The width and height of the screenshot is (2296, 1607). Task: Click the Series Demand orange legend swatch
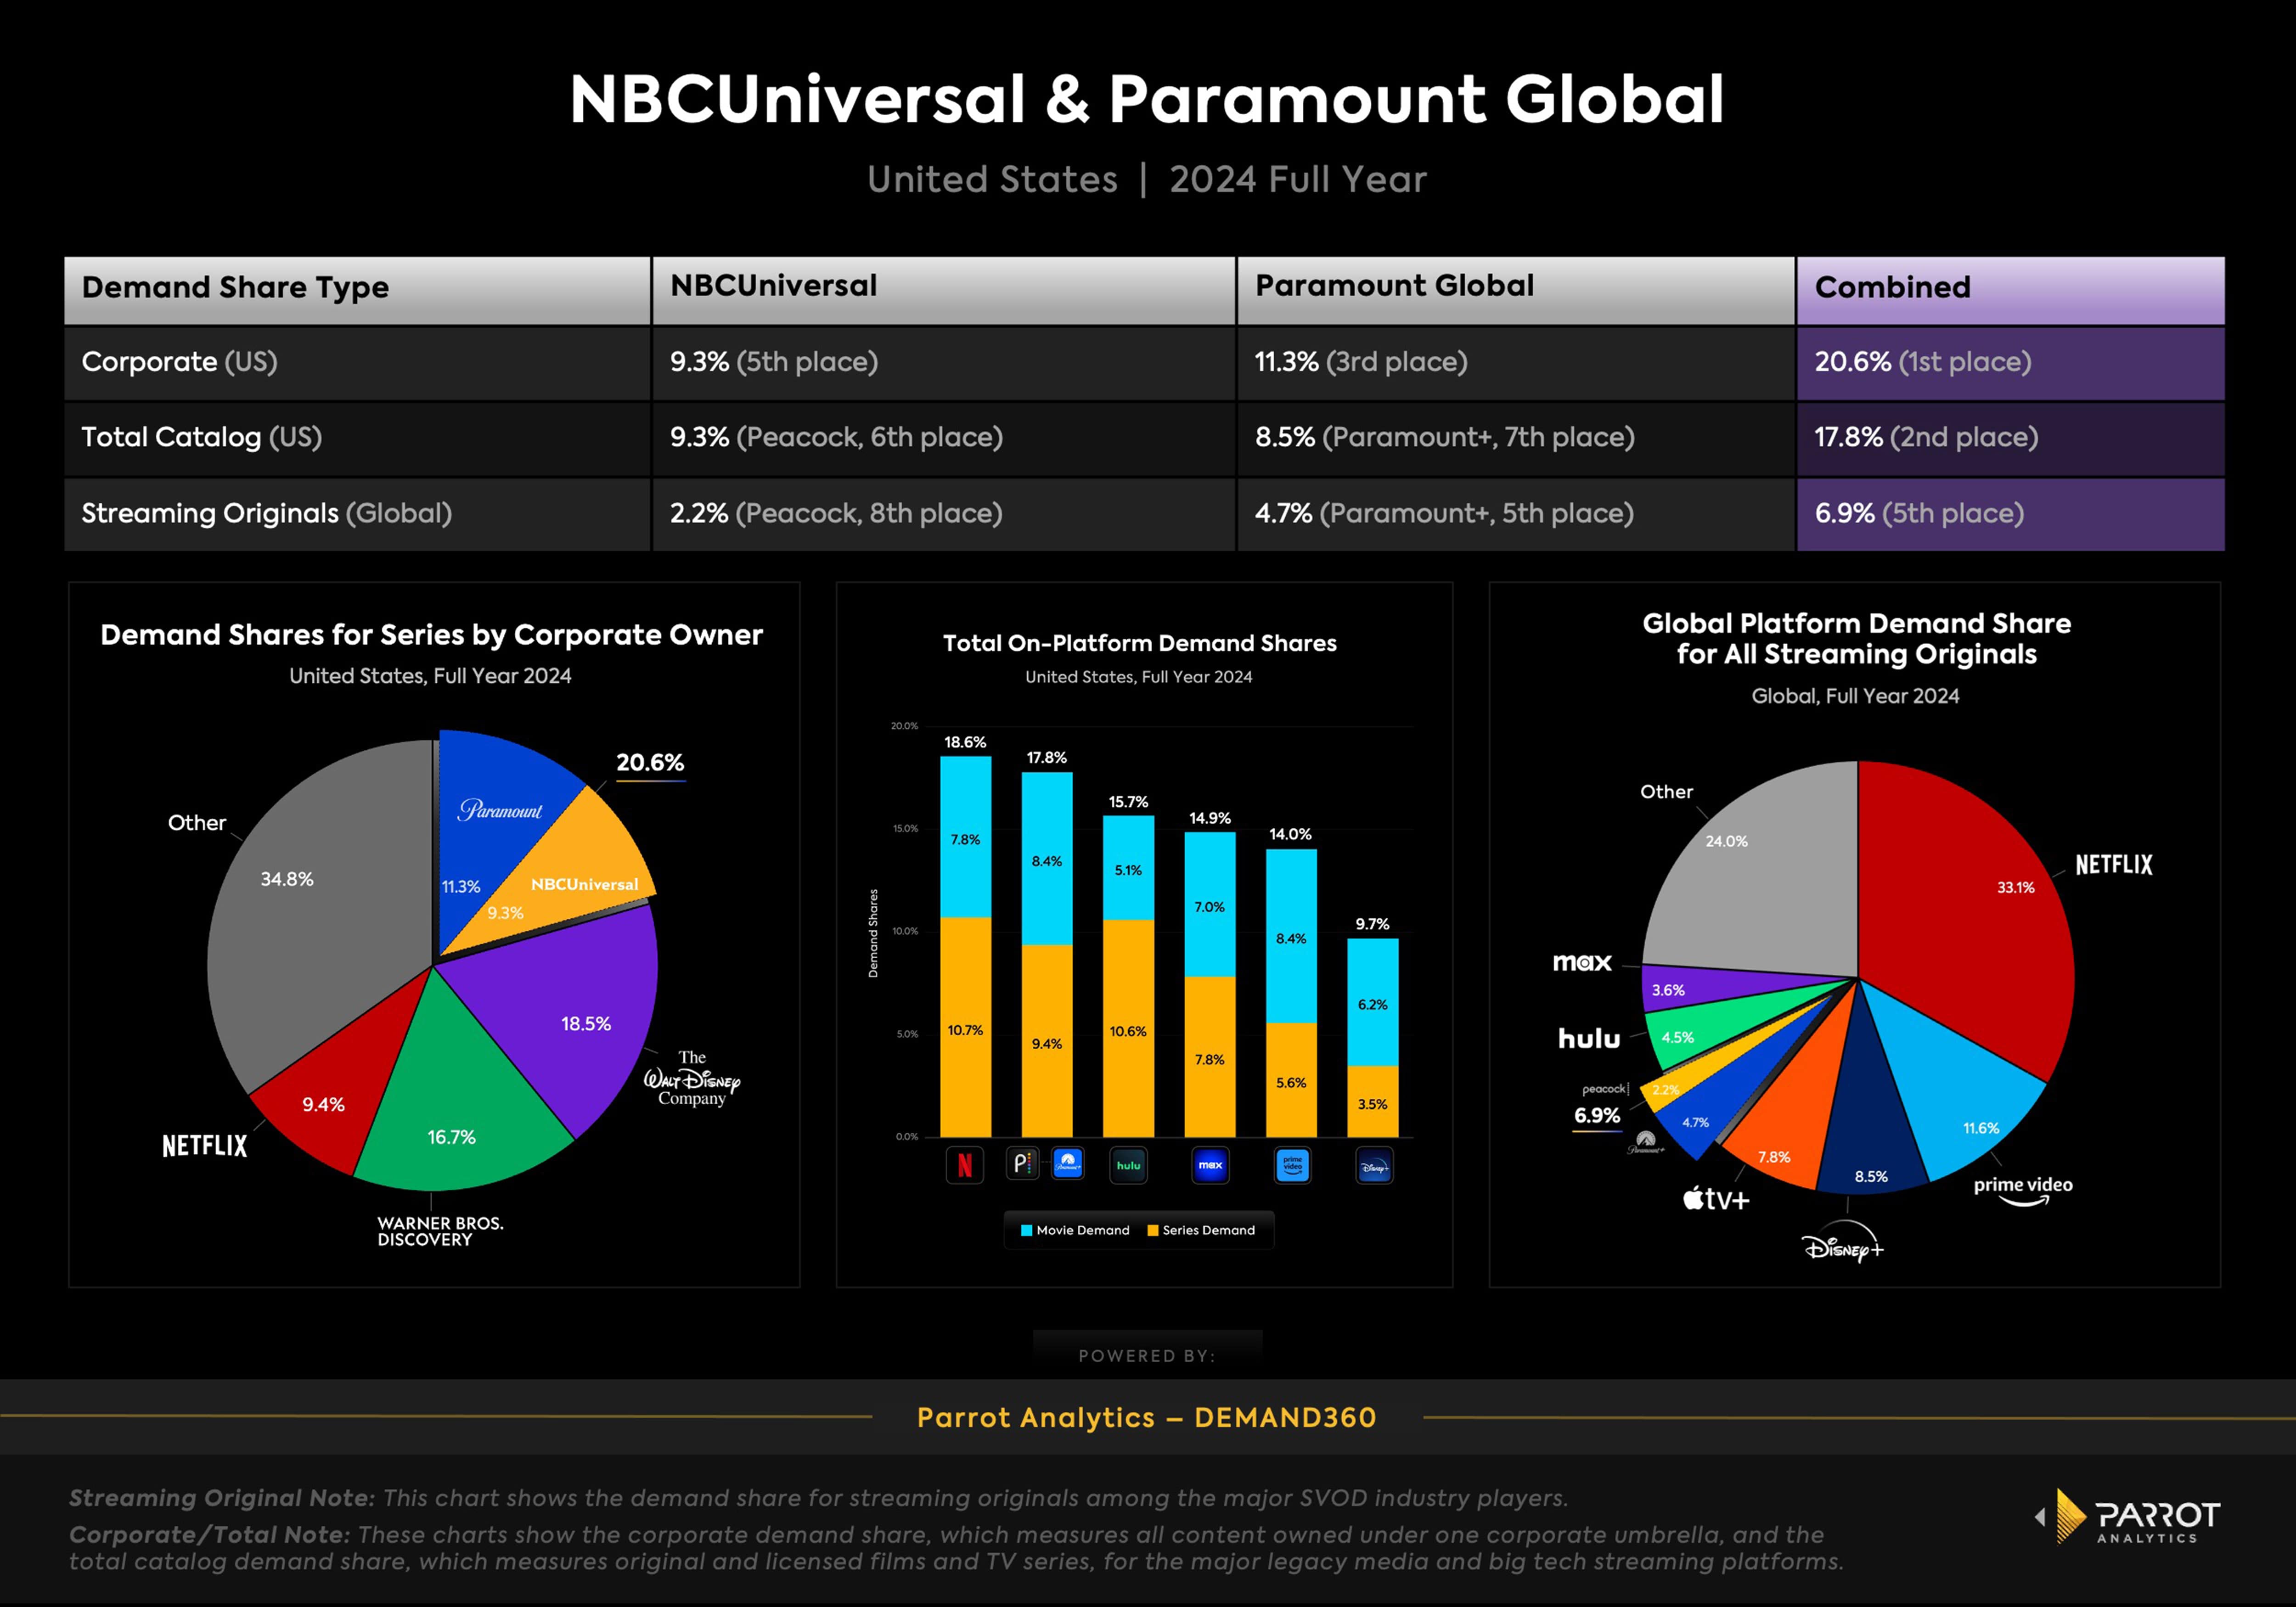point(1152,1231)
